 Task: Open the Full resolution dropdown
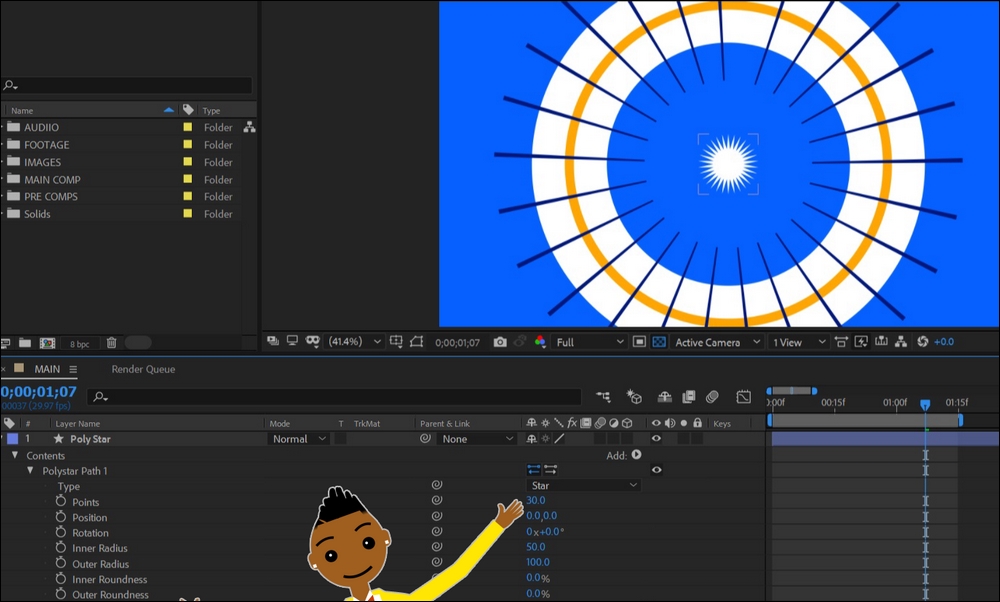tap(589, 342)
